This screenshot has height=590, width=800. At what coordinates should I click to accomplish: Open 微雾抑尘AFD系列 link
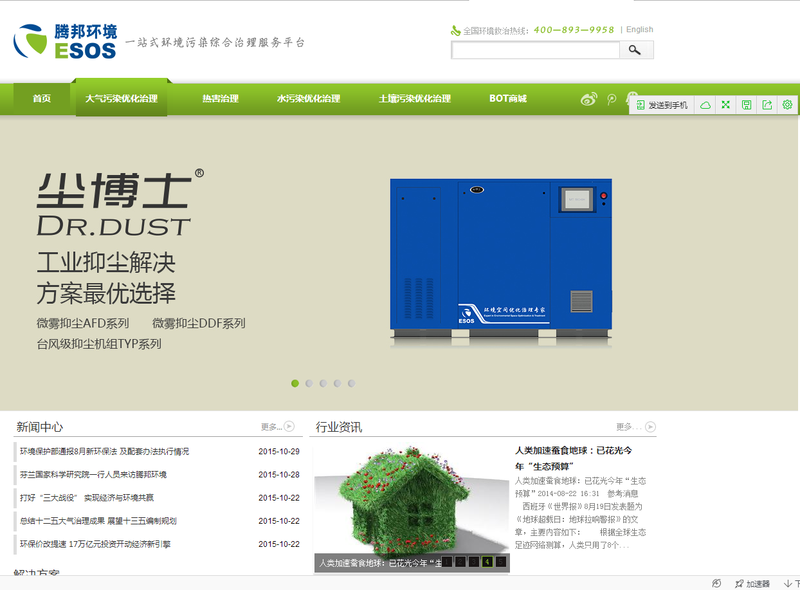[83, 323]
